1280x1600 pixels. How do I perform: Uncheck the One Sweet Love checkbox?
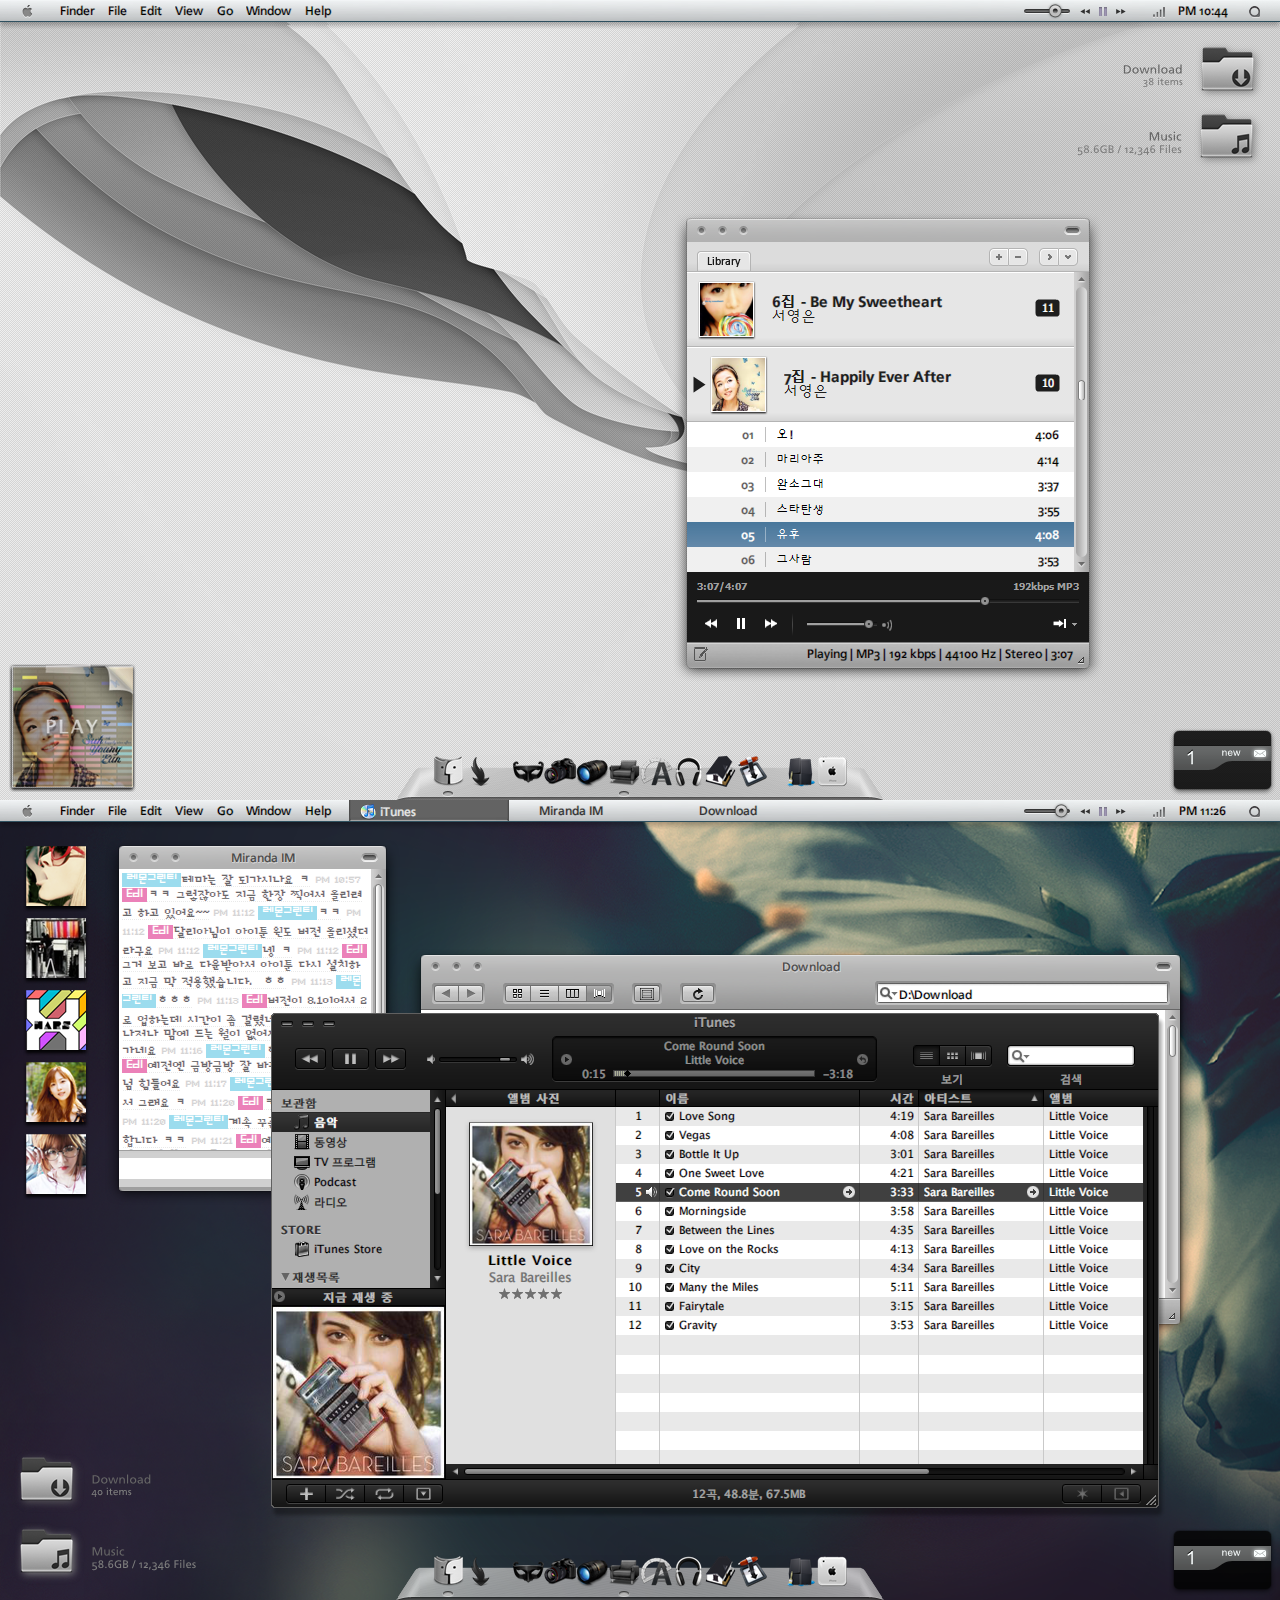click(x=670, y=1173)
